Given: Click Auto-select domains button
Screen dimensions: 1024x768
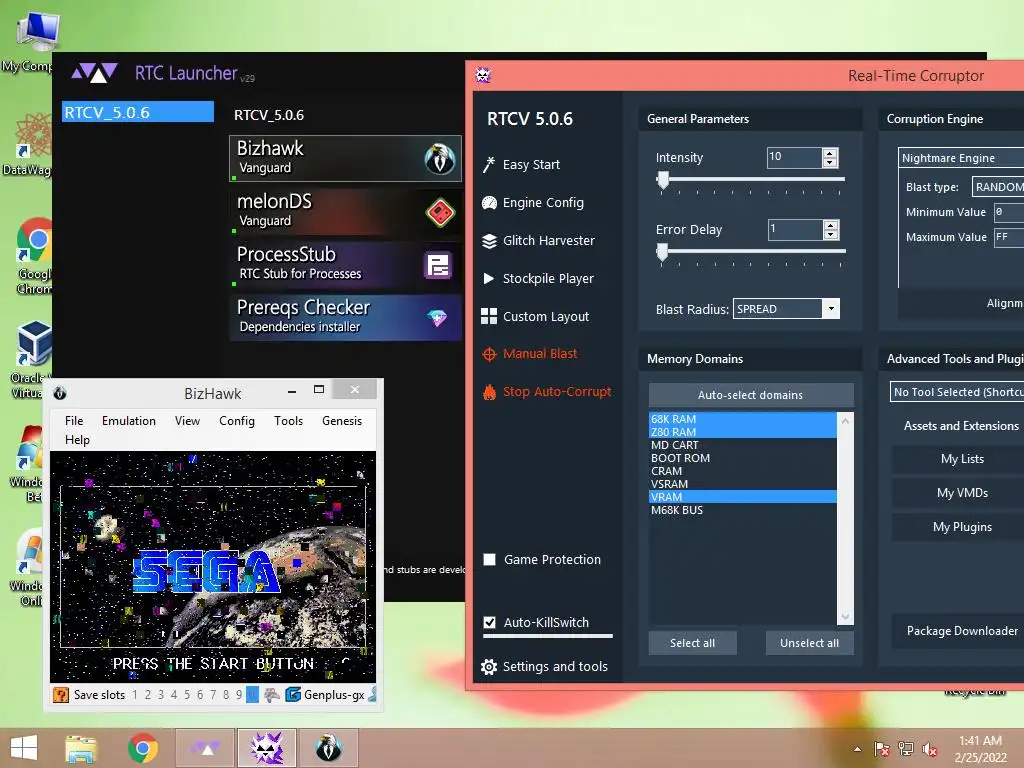Looking at the screenshot, I should [x=750, y=394].
